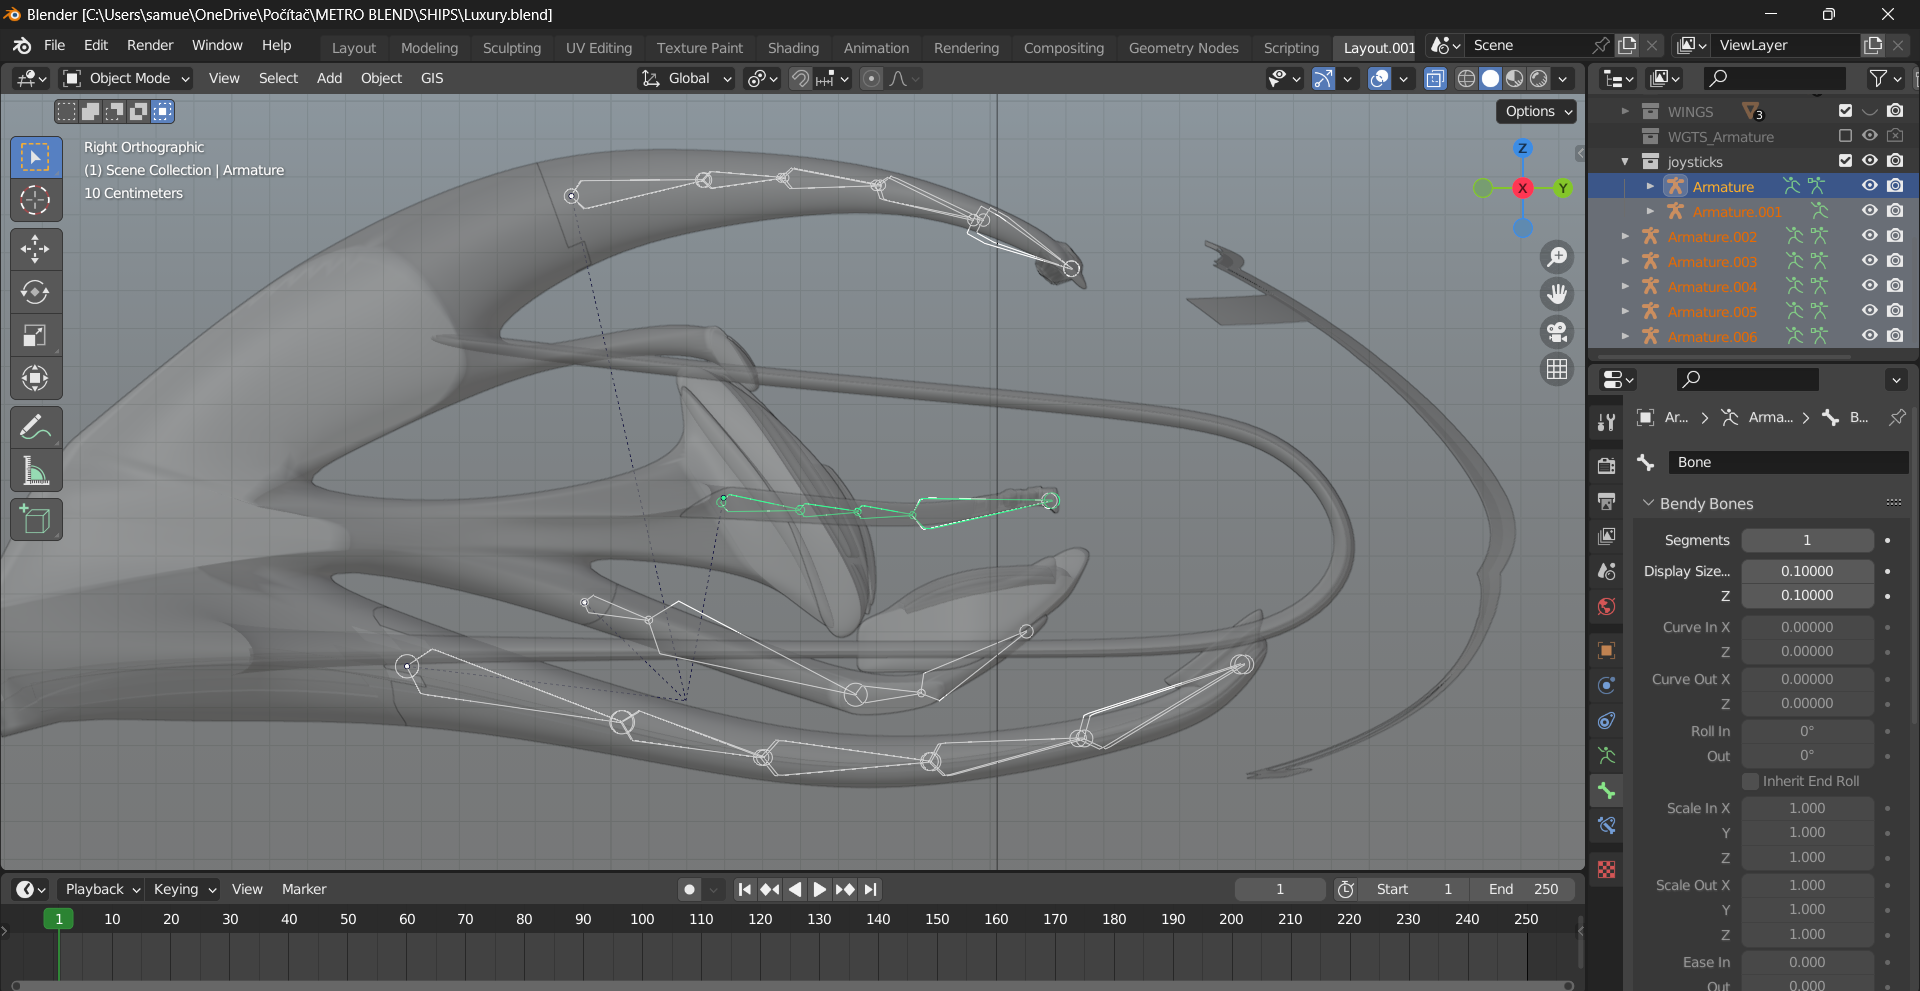Image resolution: width=1920 pixels, height=991 pixels.
Task: Click the Segments value field
Action: click(x=1806, y=540)
